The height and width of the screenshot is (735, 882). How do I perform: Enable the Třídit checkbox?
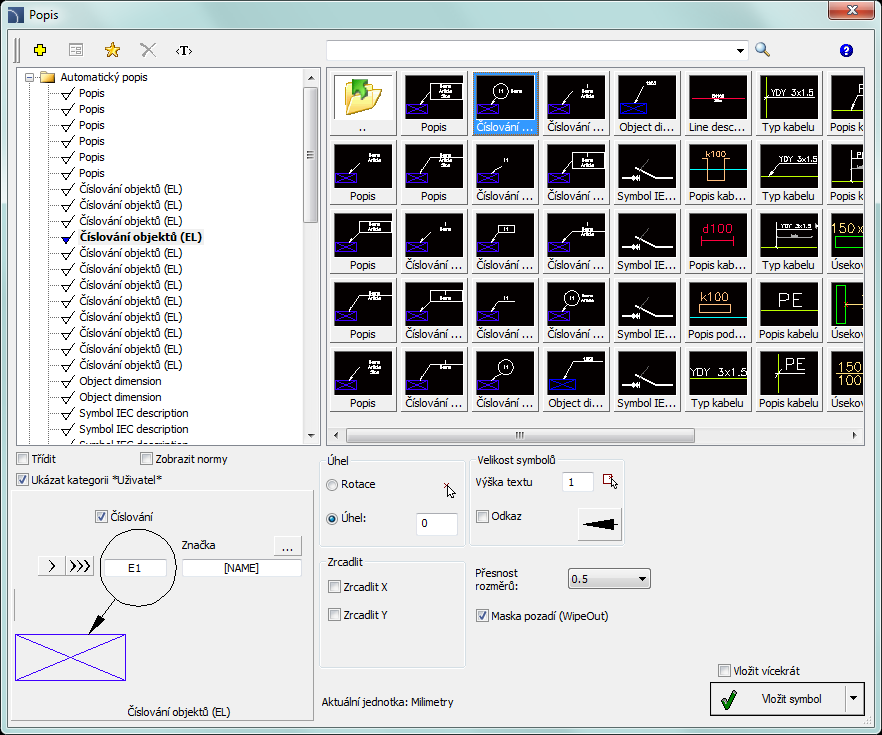[x=22, y=459]
